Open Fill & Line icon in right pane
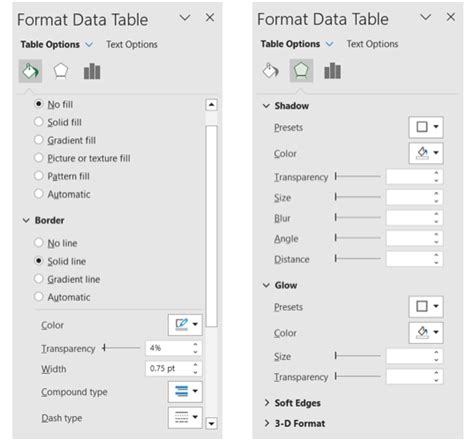 click(x=271, y=70)
